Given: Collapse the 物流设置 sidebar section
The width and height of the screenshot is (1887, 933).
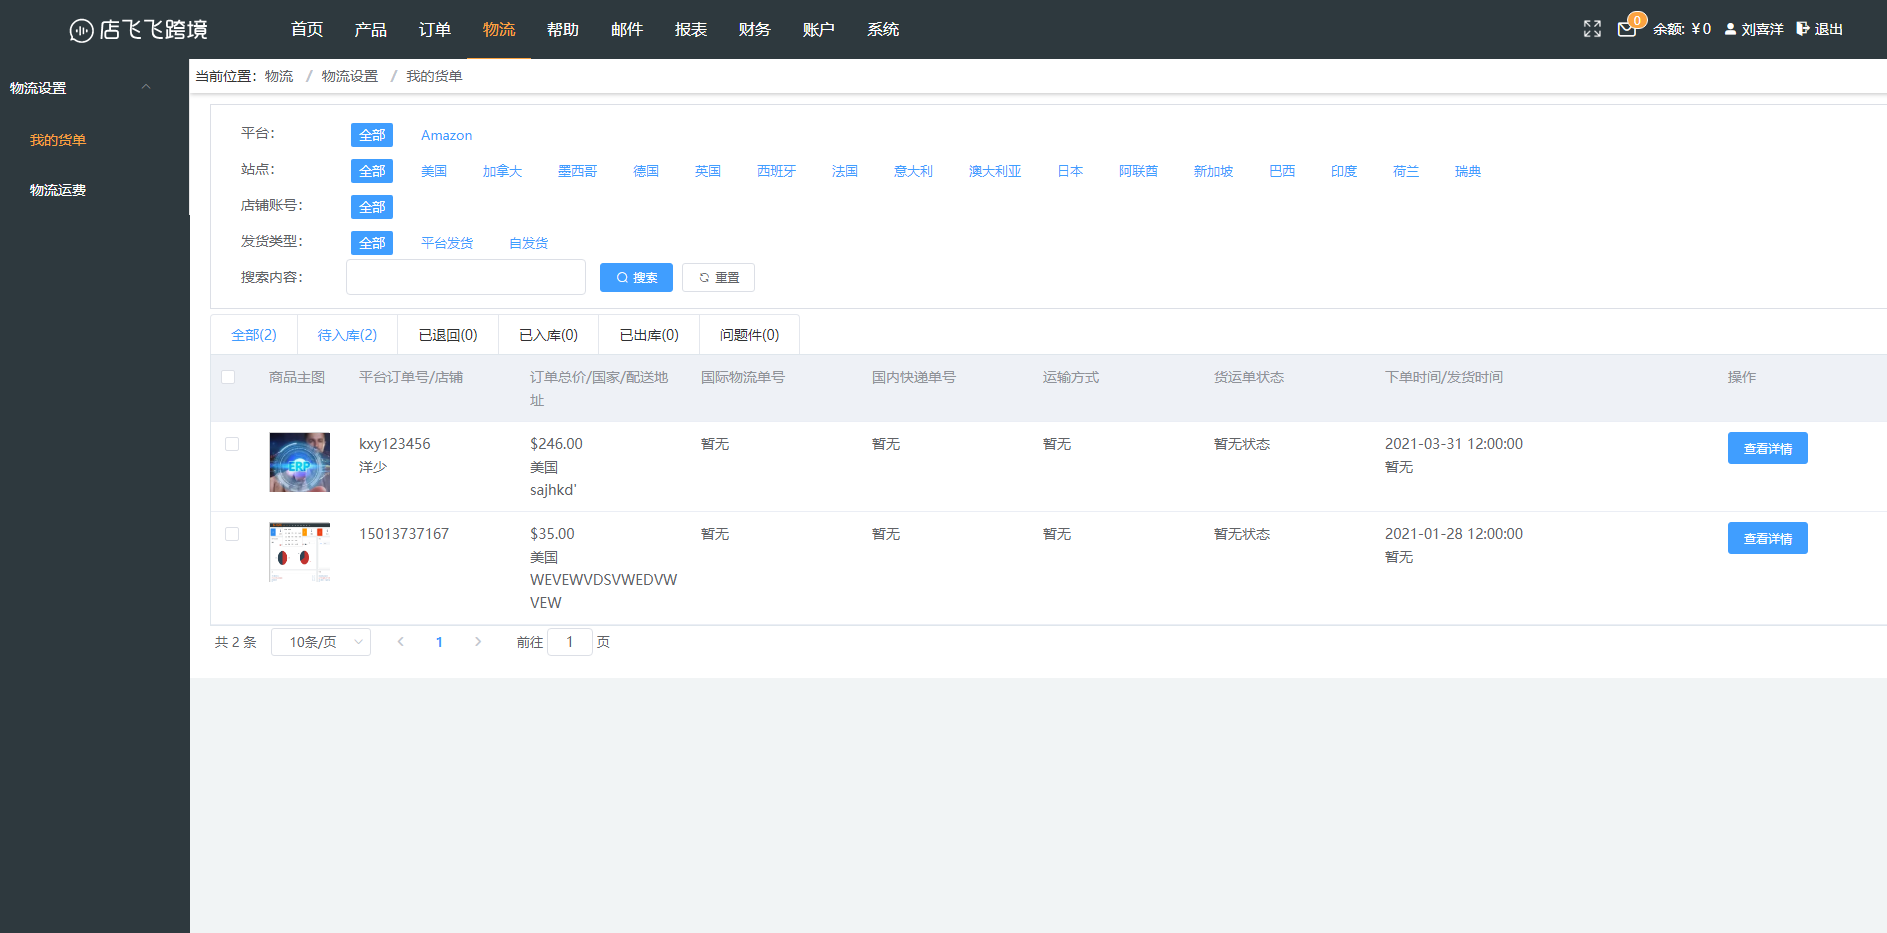Looking at the screenshot, I should (x=146, y=87).
